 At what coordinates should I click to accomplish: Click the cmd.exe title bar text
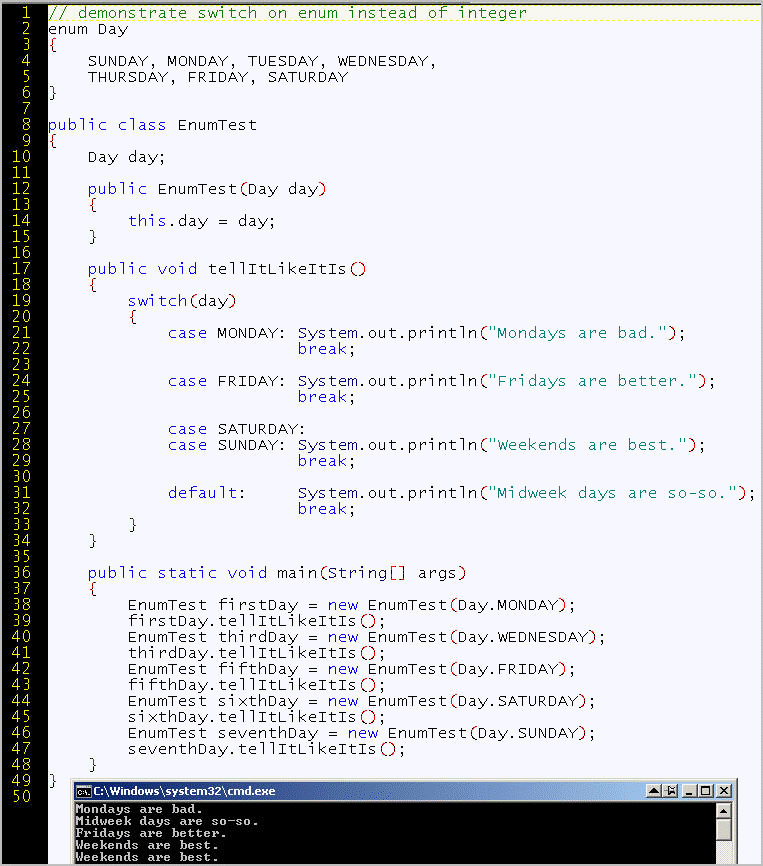(184, 791)
